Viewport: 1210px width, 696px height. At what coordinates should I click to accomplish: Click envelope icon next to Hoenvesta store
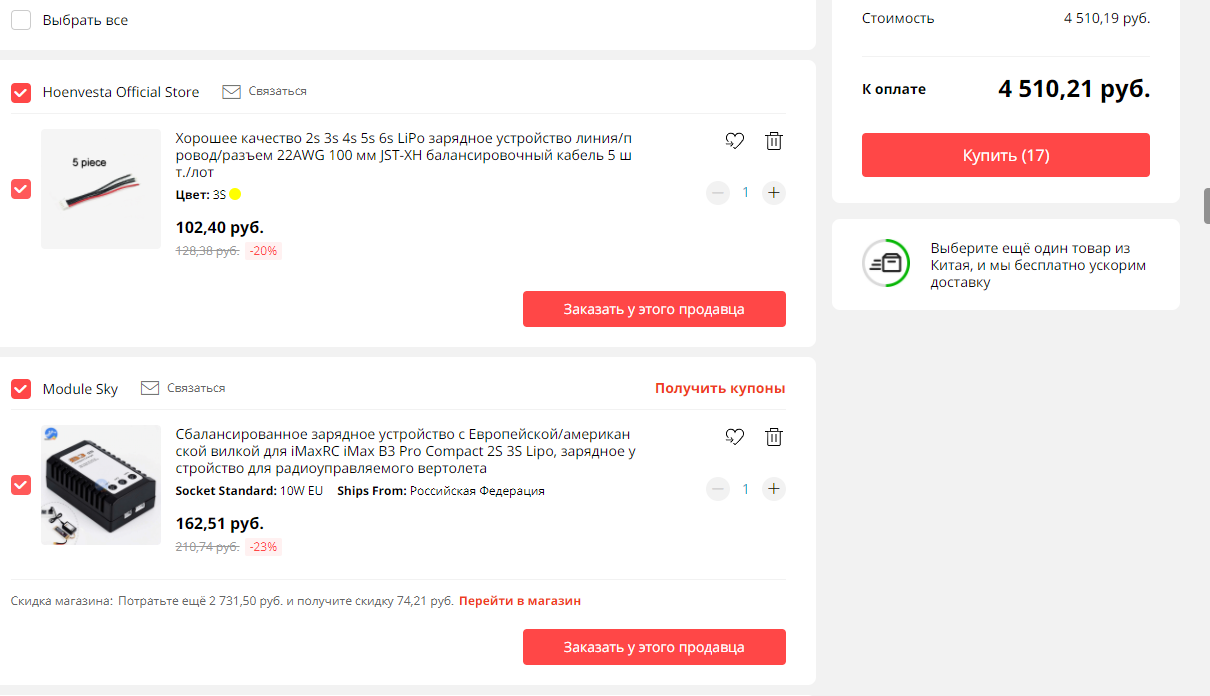pos(231,91)
